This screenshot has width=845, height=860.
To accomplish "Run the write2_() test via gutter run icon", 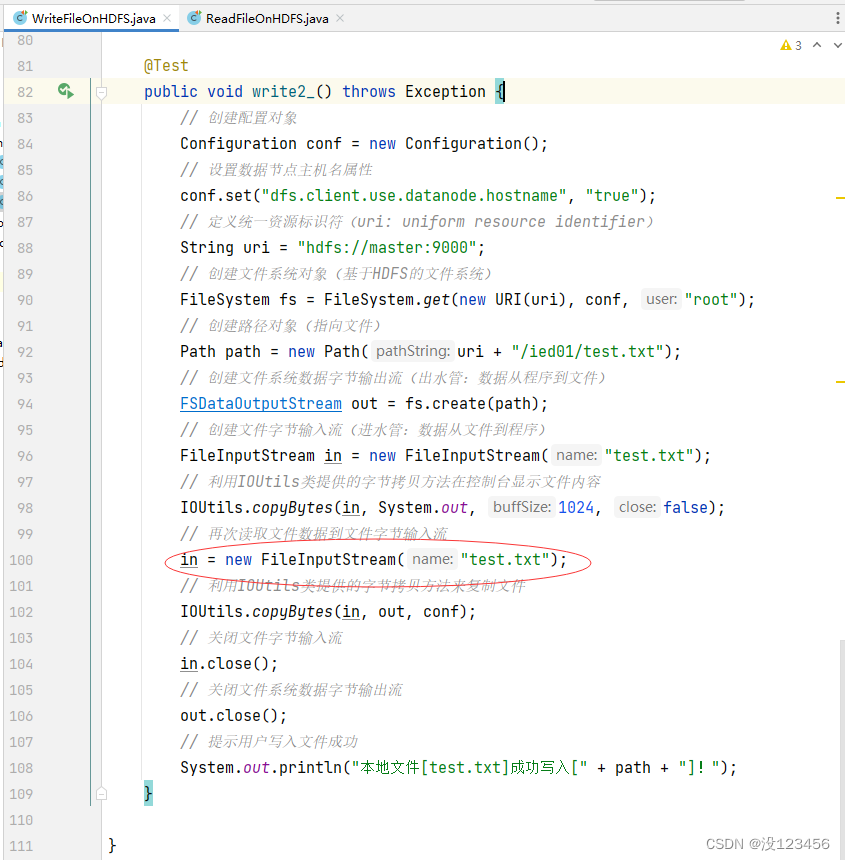I will (65, 91).
